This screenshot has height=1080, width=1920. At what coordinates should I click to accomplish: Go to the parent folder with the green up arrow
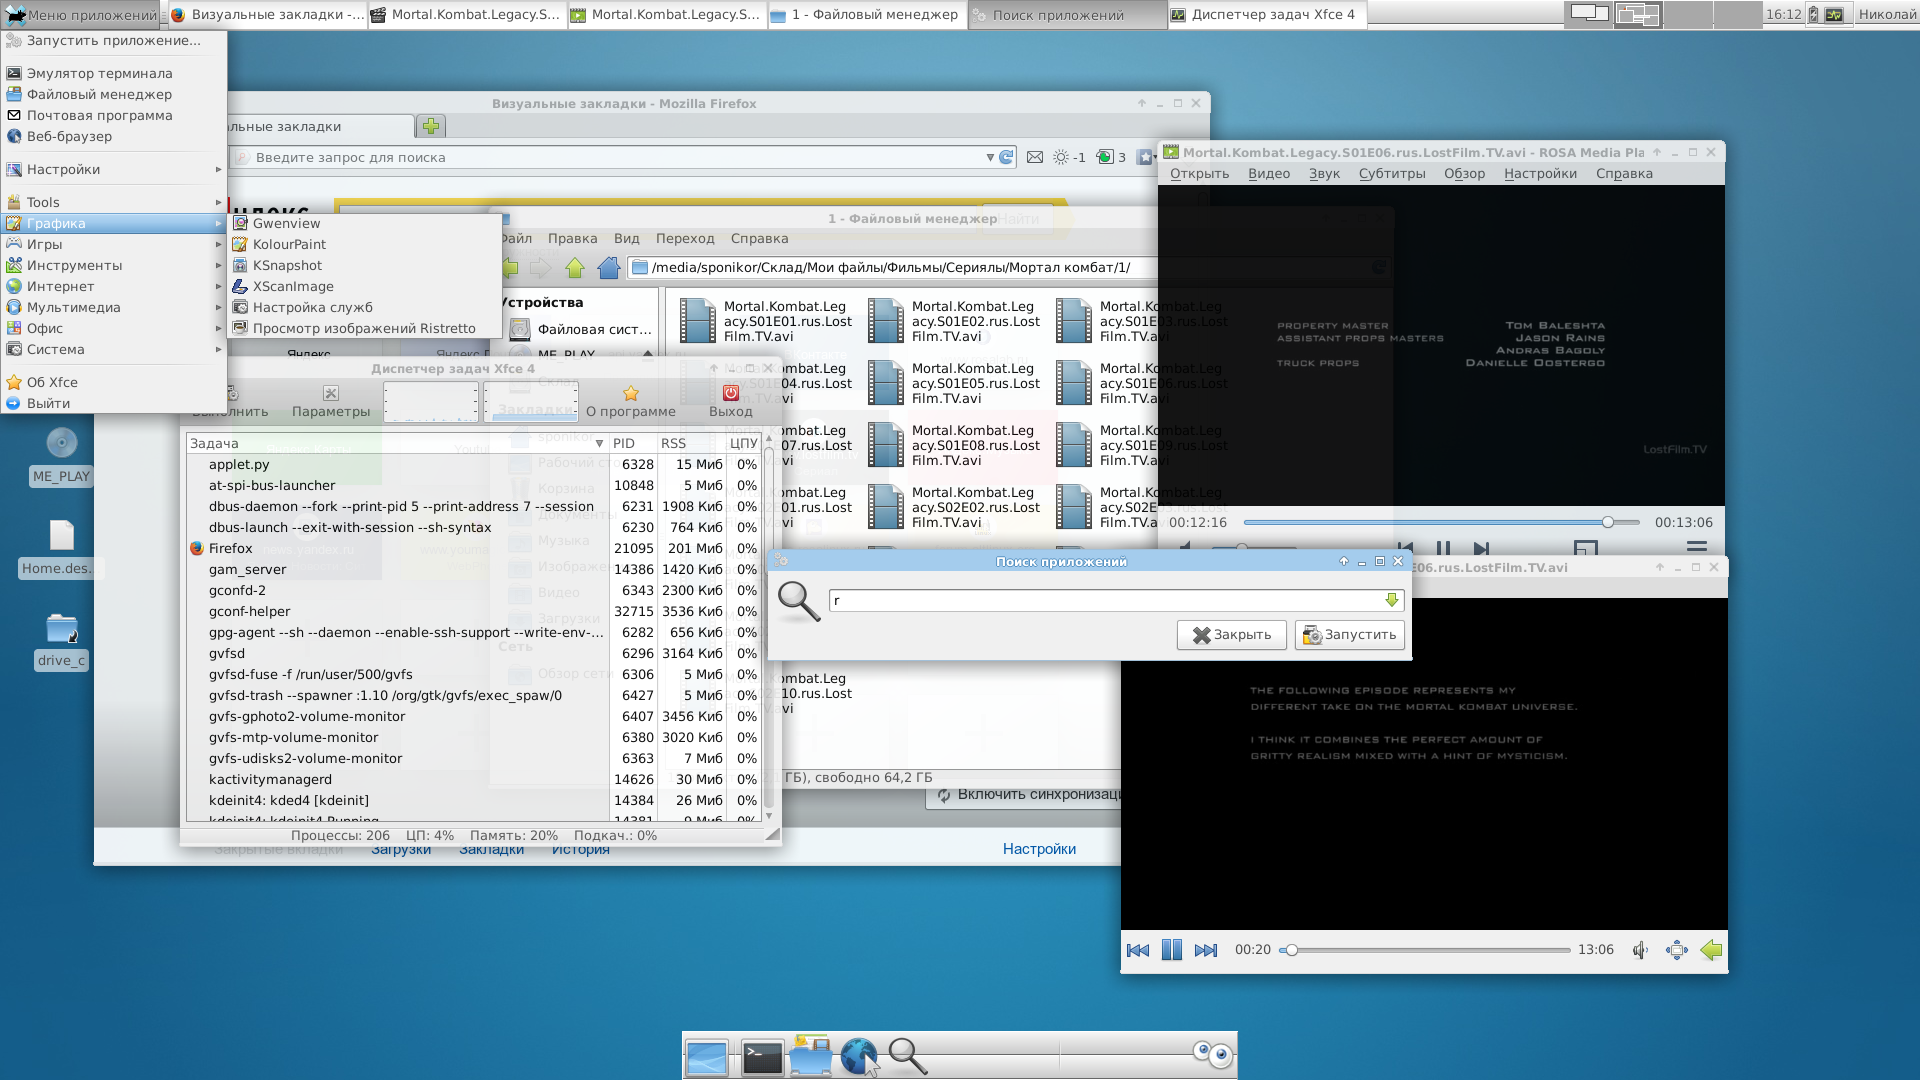pos(575,268)
